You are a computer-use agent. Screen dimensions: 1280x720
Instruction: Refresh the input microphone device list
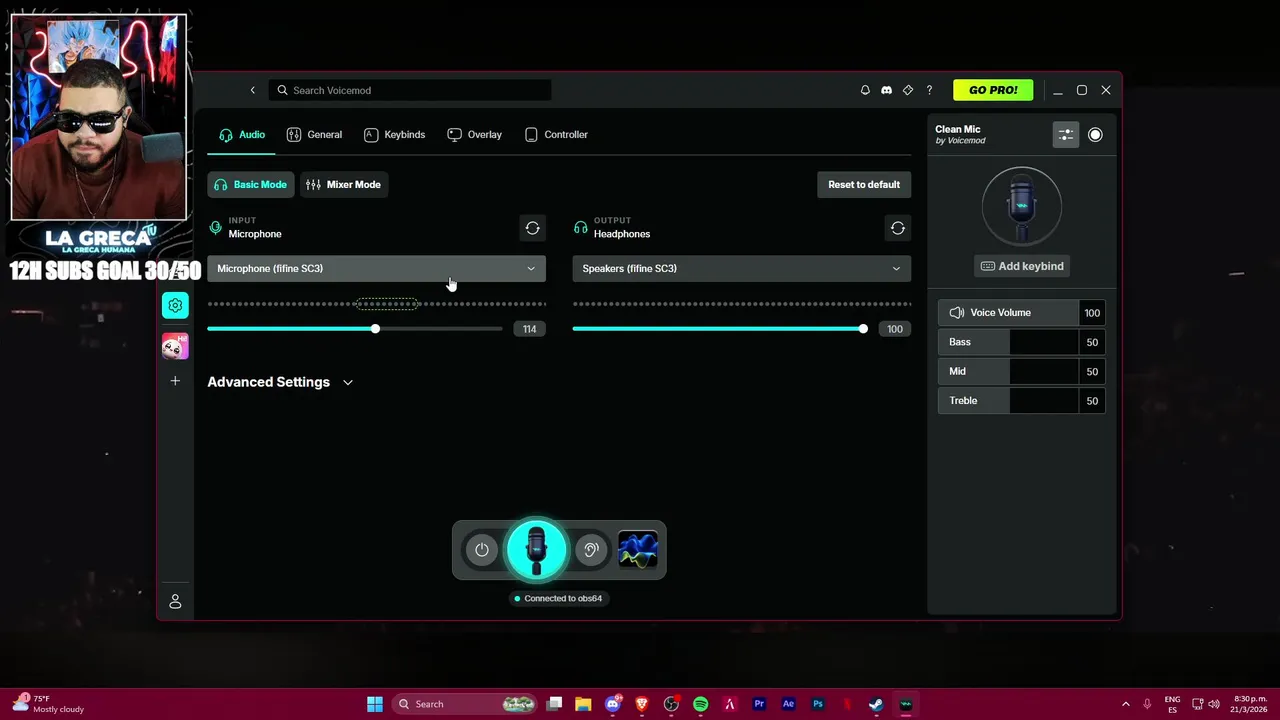coord(533,228)
